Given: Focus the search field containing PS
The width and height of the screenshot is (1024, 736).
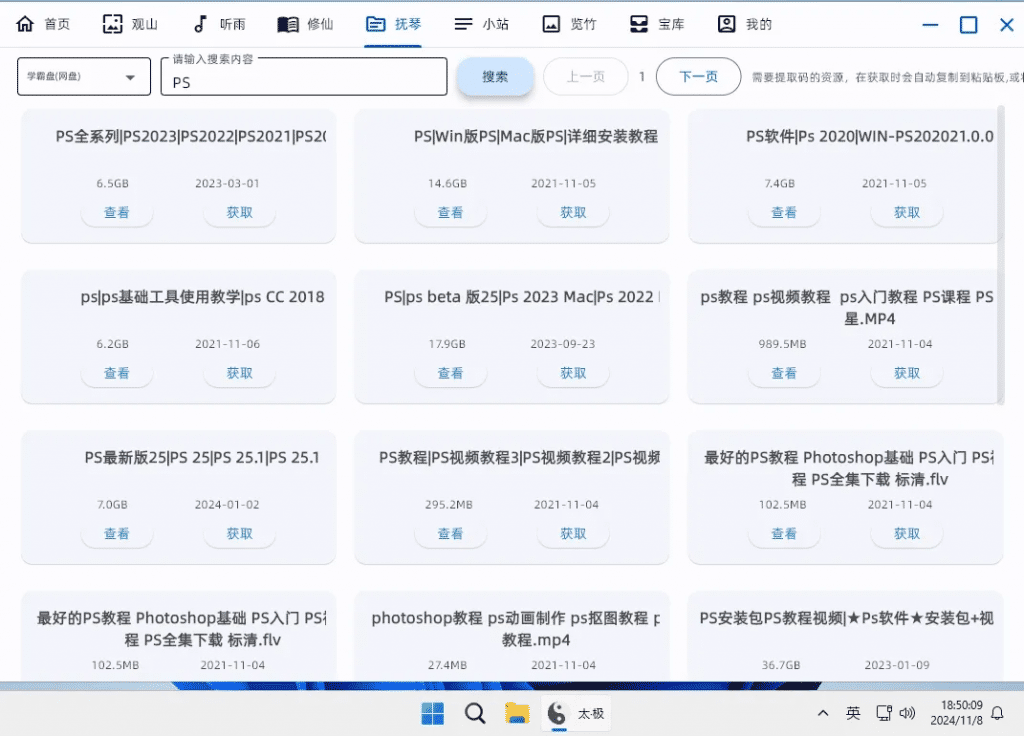Looking at the screenshot, I should 304,77.
